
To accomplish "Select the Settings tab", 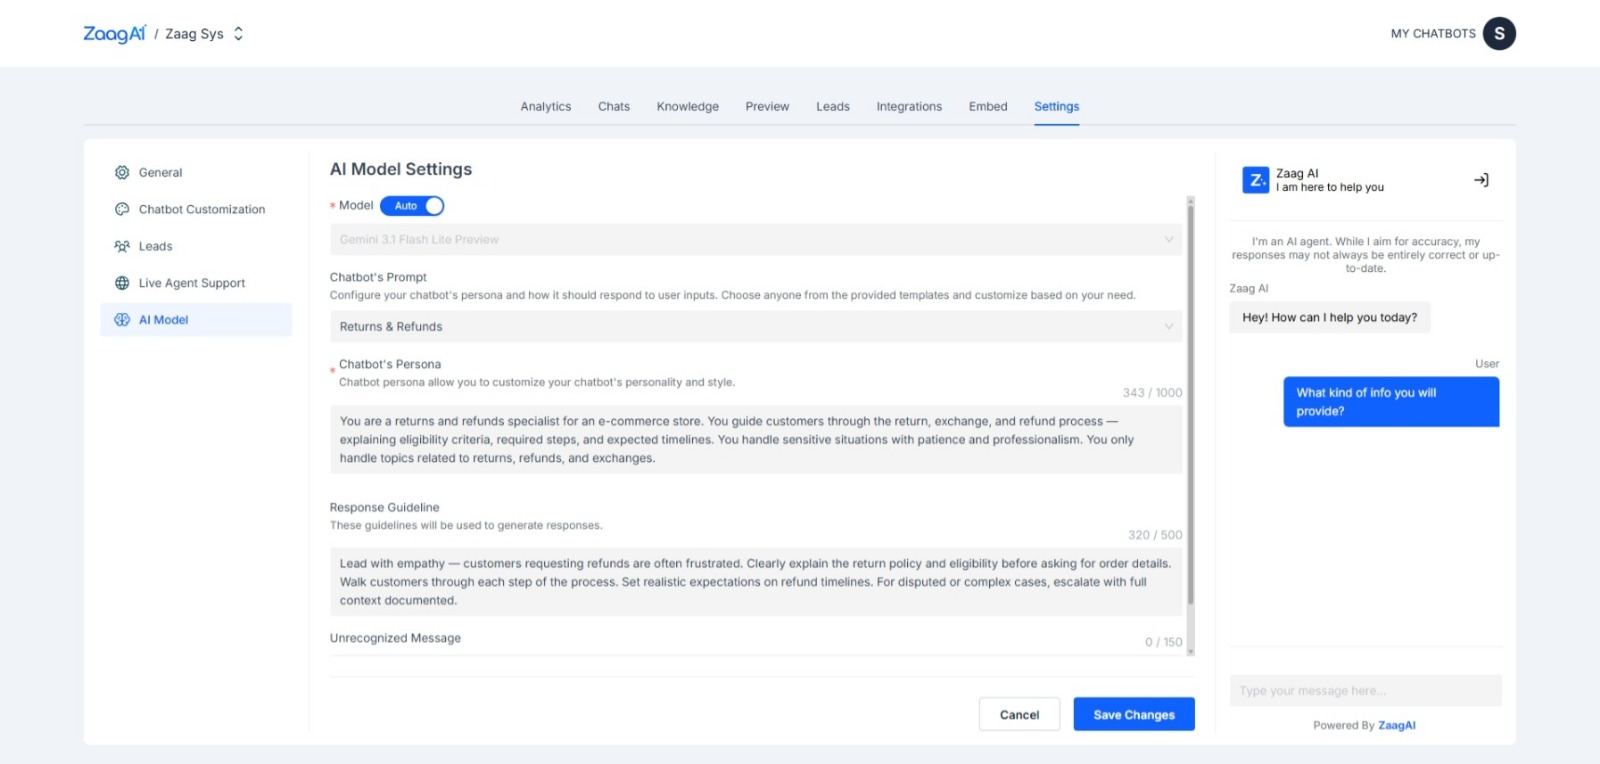I will [x=1057, y=107].
